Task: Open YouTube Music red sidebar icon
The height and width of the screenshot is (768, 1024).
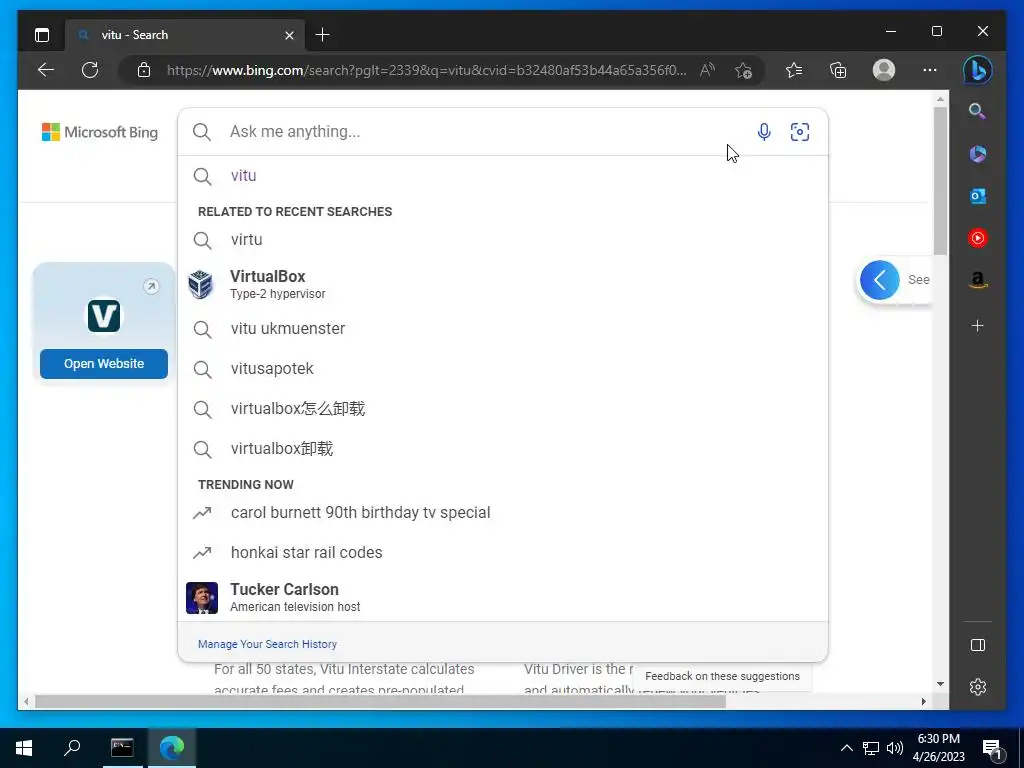Action: 978,238
